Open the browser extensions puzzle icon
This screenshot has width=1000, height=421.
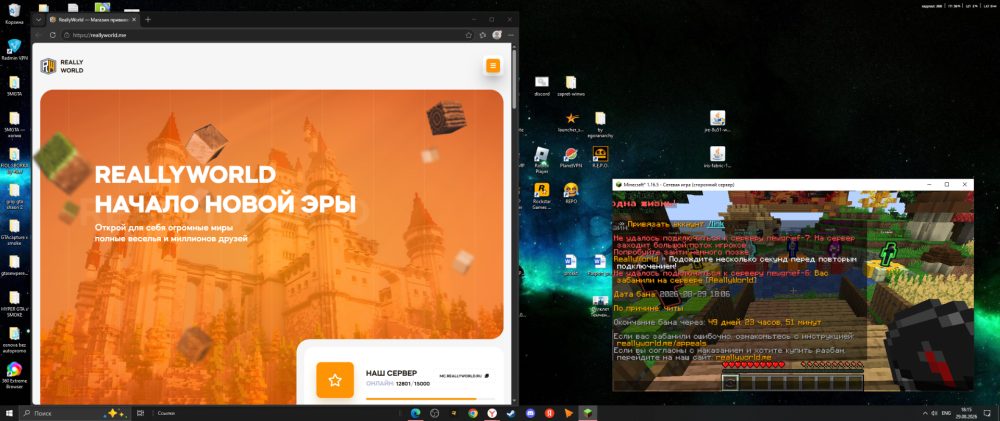point(483,35)
